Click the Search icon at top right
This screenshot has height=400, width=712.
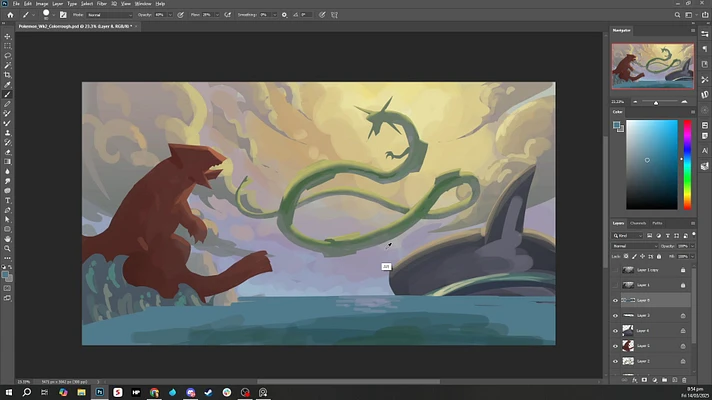(x=677, y=15)
